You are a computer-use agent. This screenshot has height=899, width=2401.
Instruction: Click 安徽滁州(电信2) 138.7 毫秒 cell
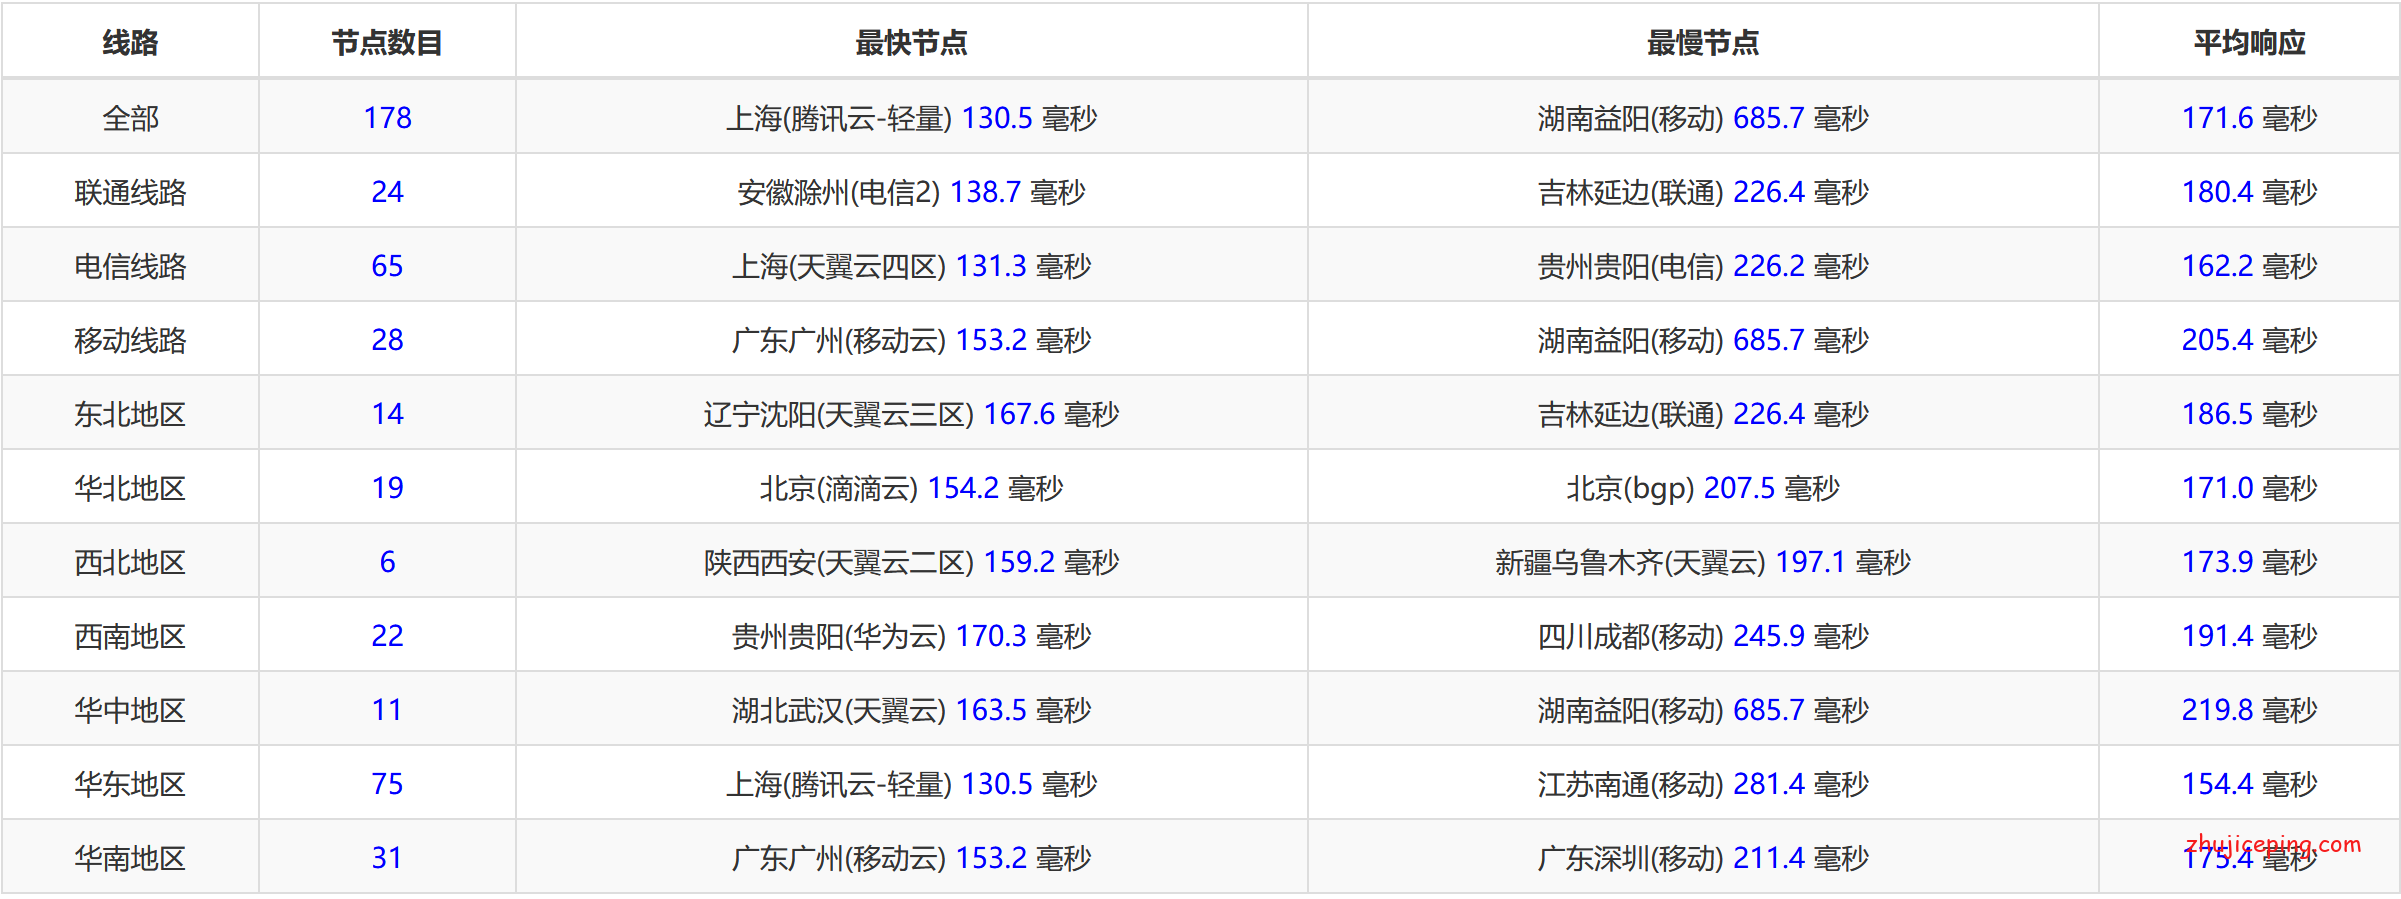911,192
